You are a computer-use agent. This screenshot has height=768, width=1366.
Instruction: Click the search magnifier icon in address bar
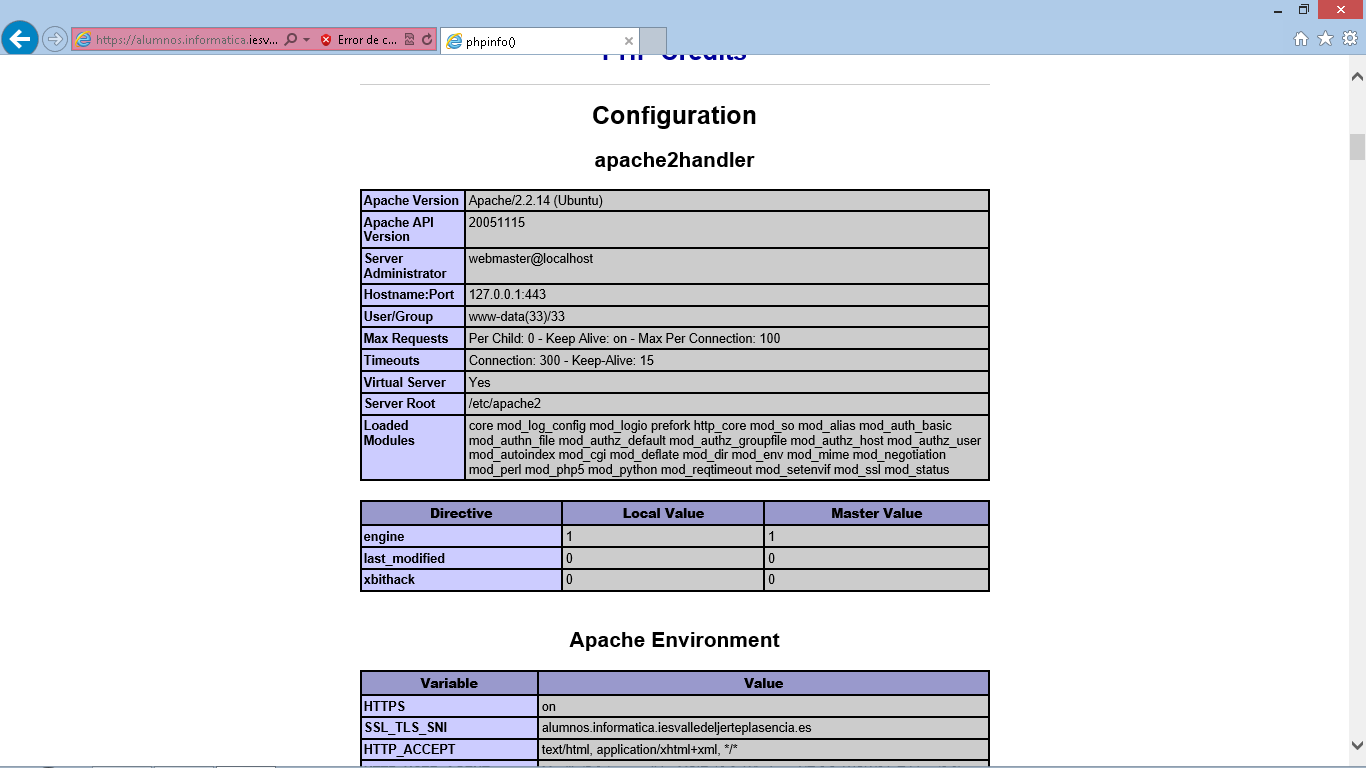(x=290, y=40)
